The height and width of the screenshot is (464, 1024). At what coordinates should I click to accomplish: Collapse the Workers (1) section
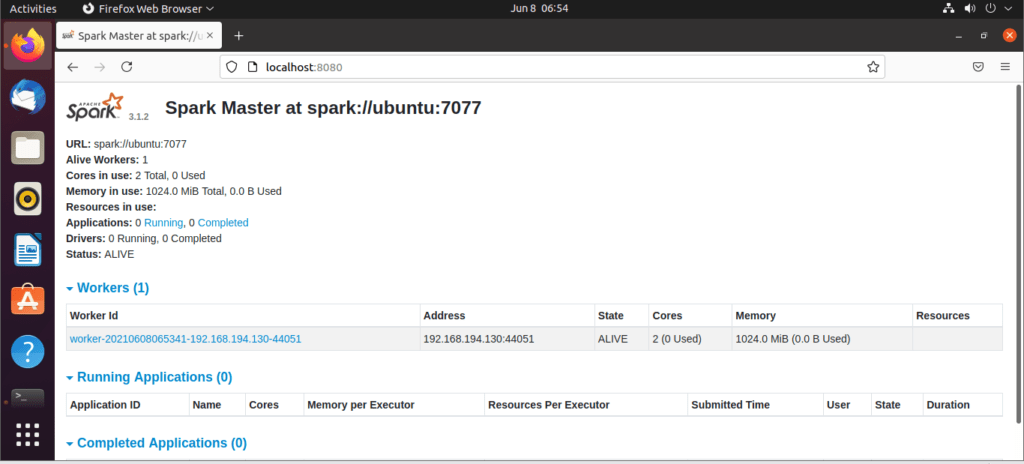point(108,288)
